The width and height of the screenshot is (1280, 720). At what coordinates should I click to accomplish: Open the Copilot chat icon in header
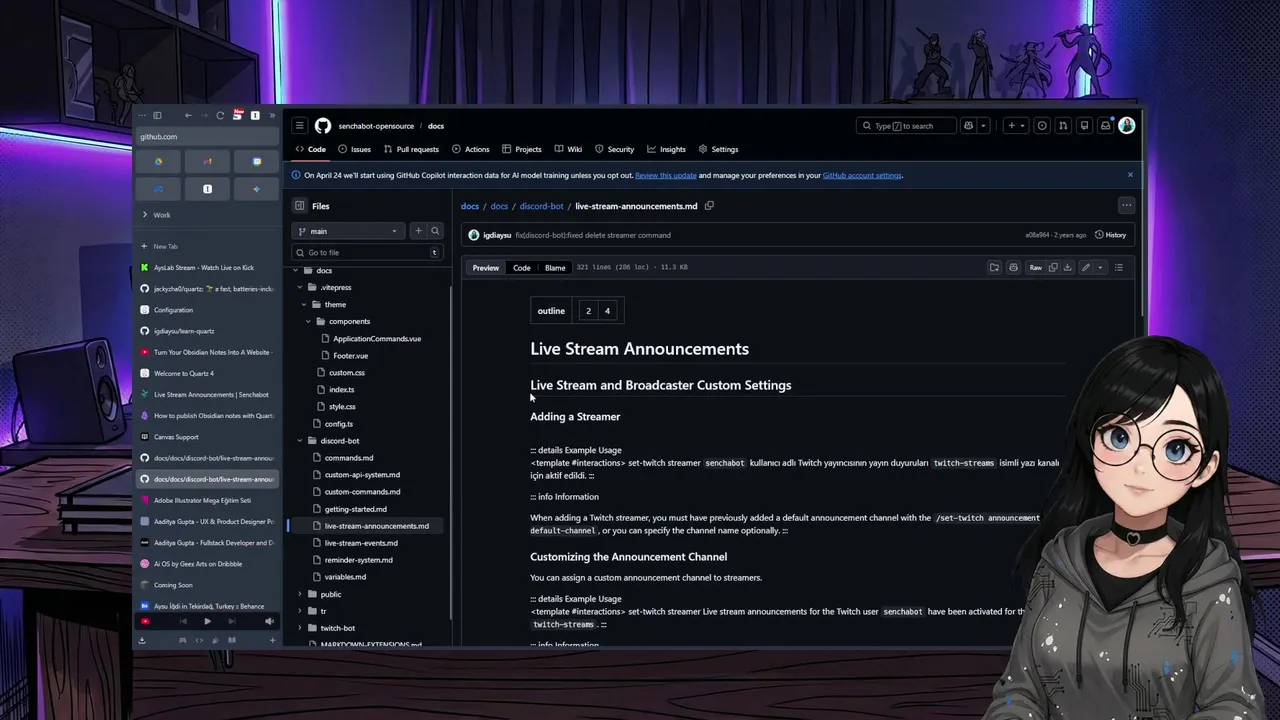pos(968,126)
